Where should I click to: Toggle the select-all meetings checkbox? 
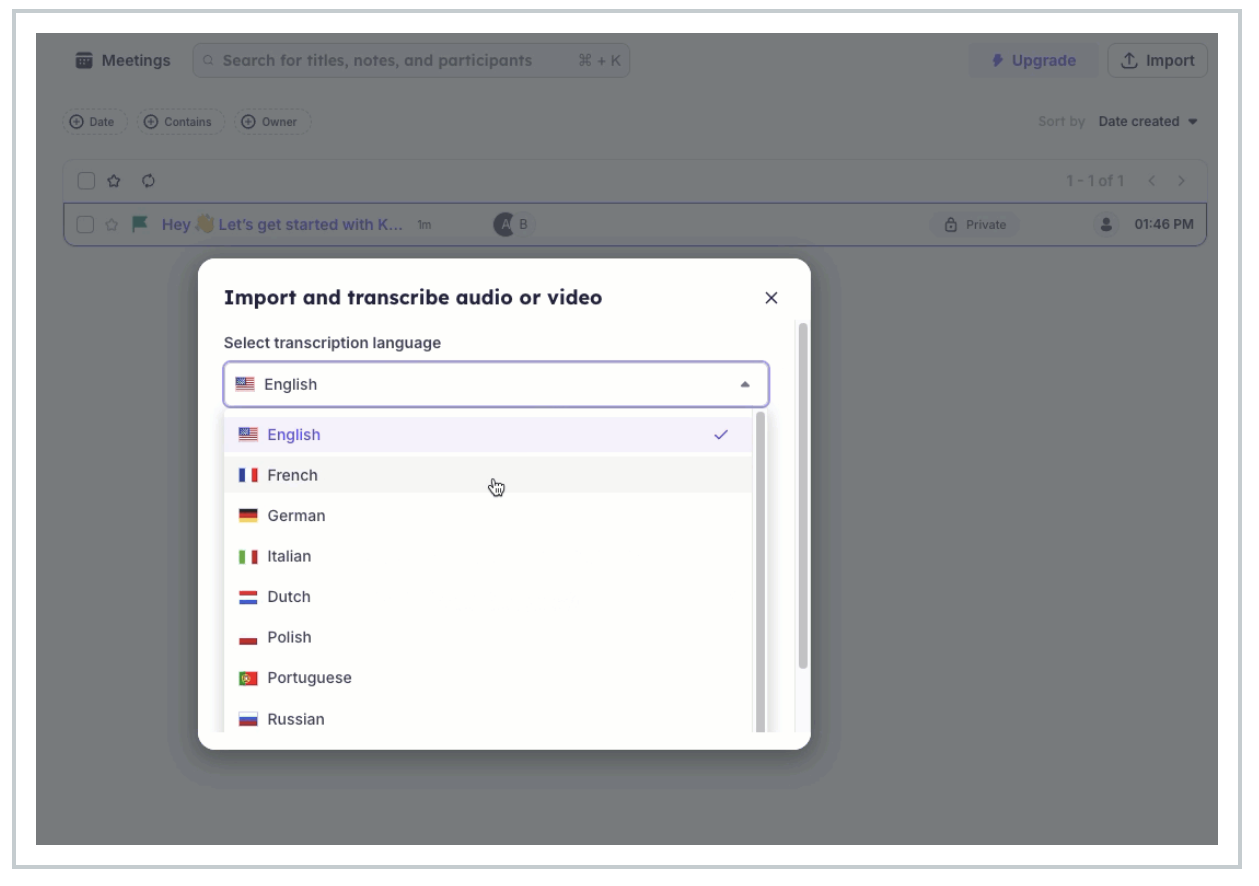pyautogui.click(x=86, y=181)
